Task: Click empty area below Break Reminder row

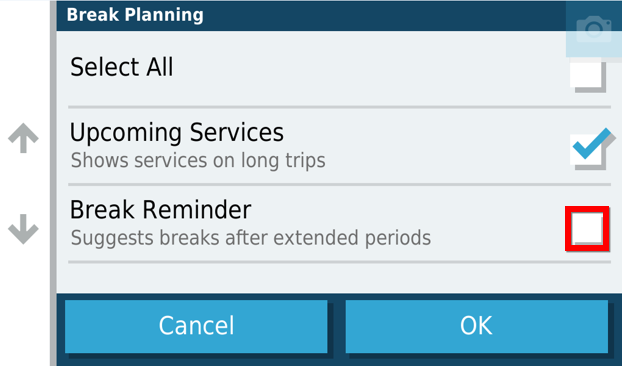Action: [x=339, y=279]
